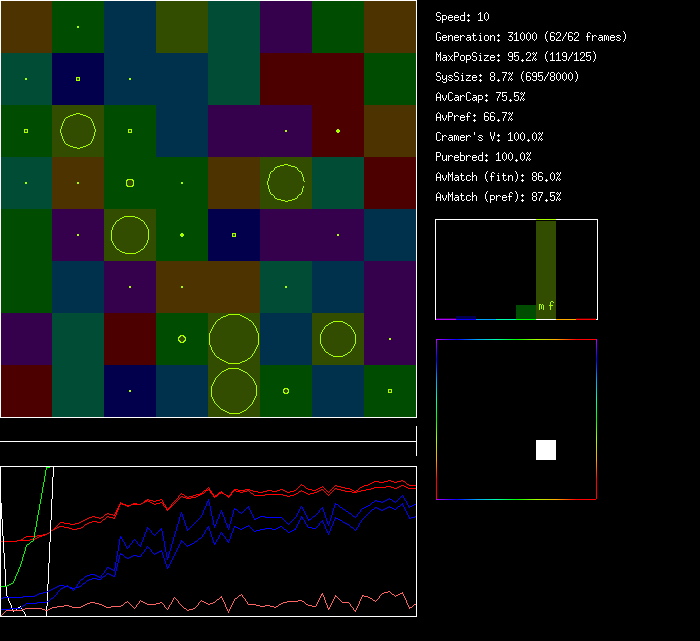Click the circle in the fifth grid row
The height and width of the screenshot is (641, 700).
130,235
